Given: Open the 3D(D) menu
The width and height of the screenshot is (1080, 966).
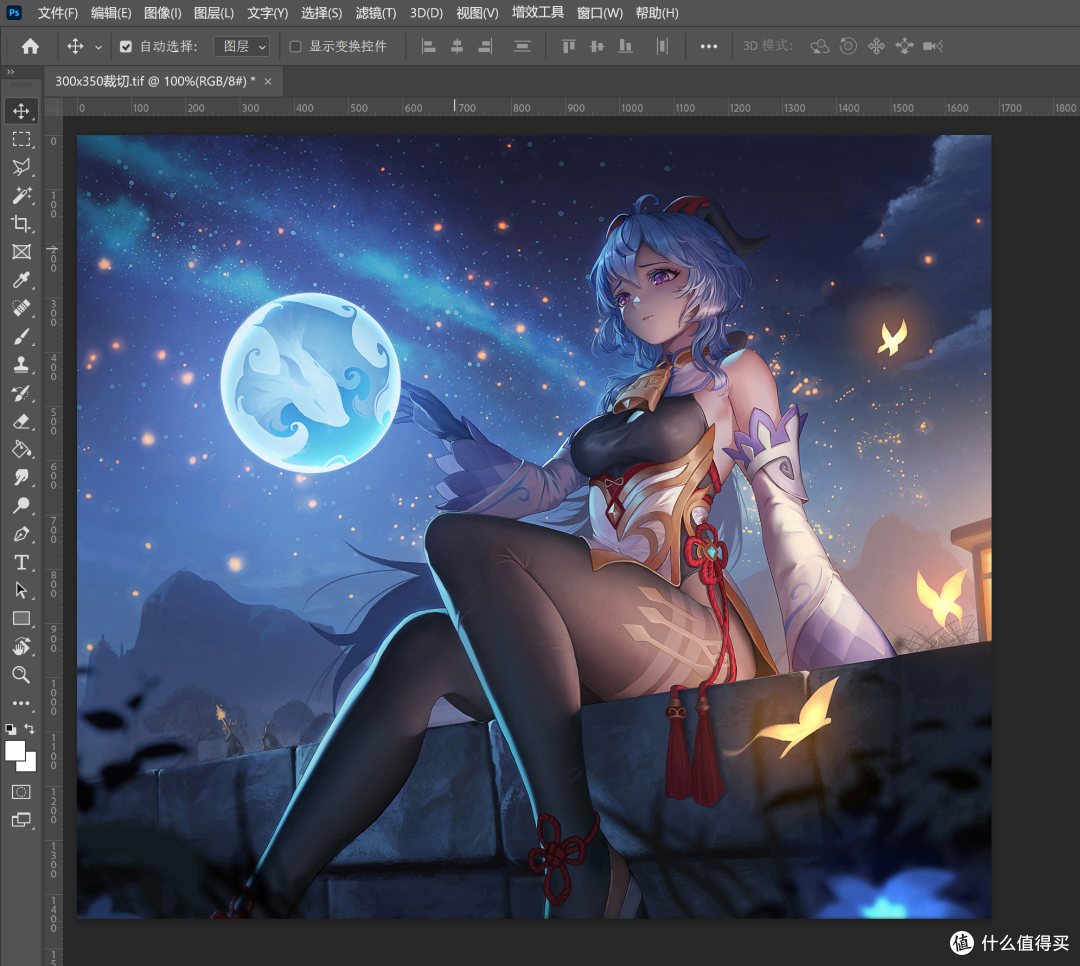Looking at the screenshot, I should point(426,13).
